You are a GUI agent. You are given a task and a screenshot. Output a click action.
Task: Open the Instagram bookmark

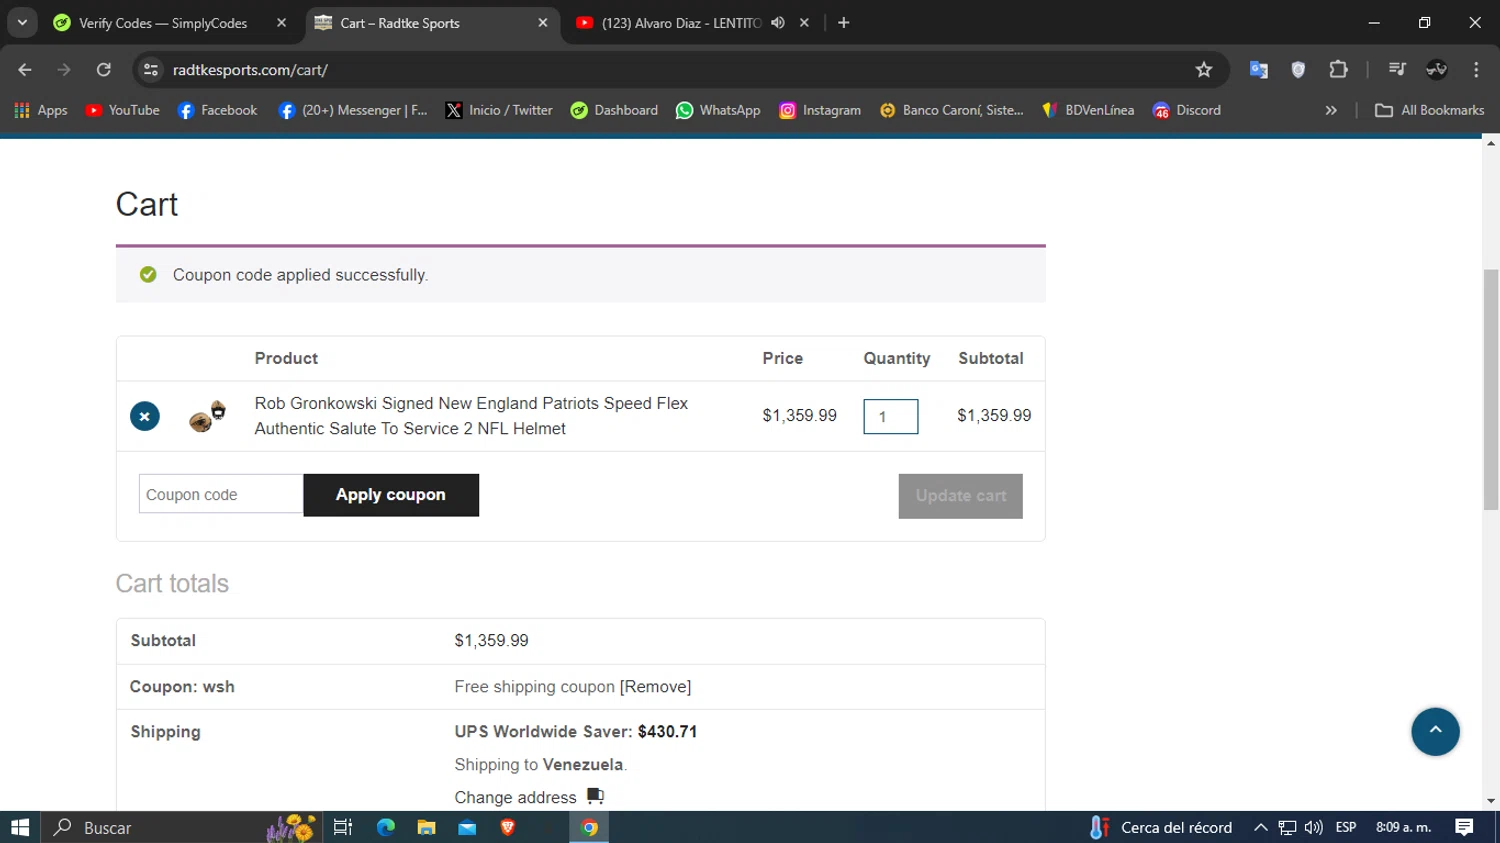[820, 110]
